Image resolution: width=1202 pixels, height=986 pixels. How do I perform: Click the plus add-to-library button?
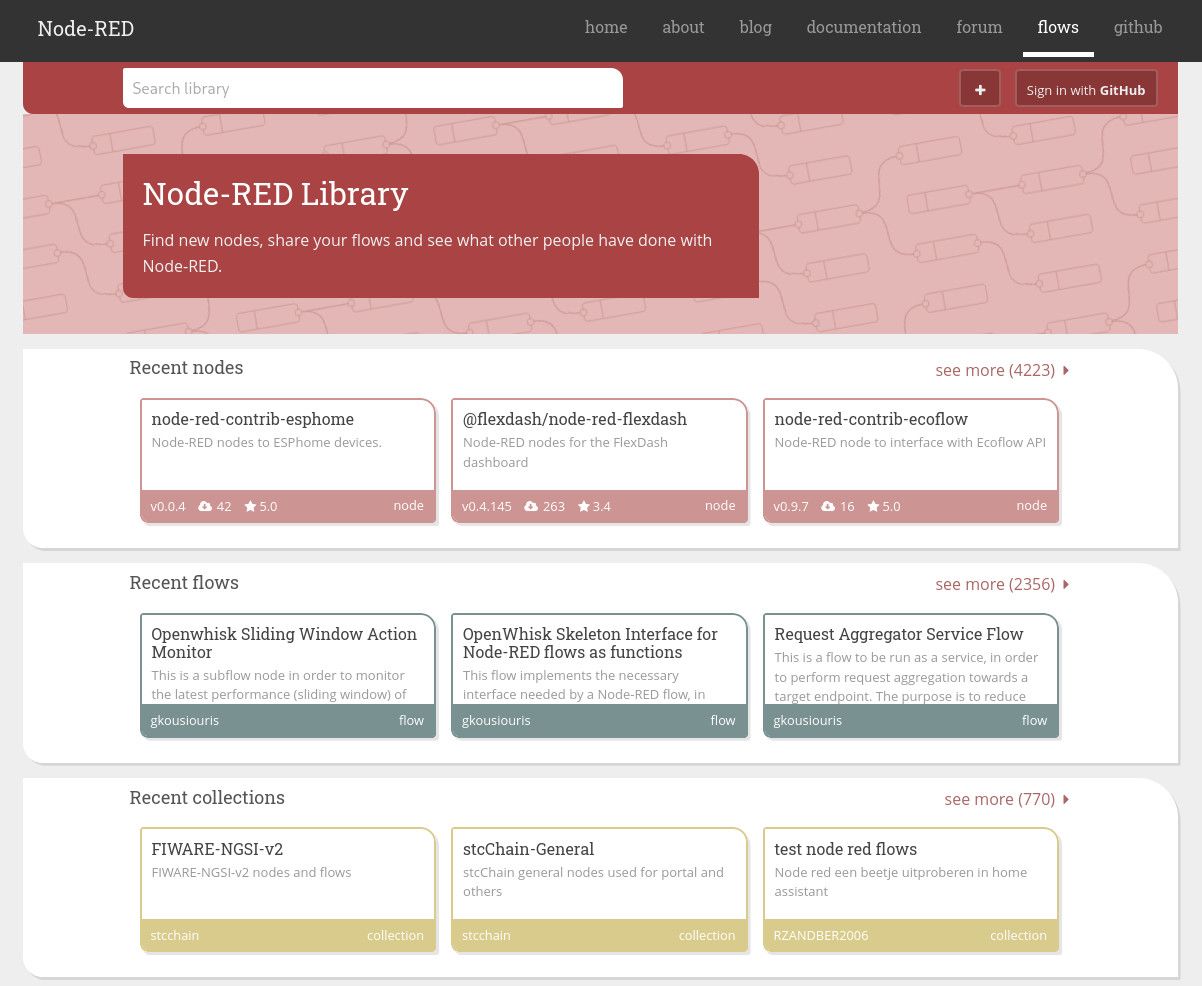click(x=980, y=89)
